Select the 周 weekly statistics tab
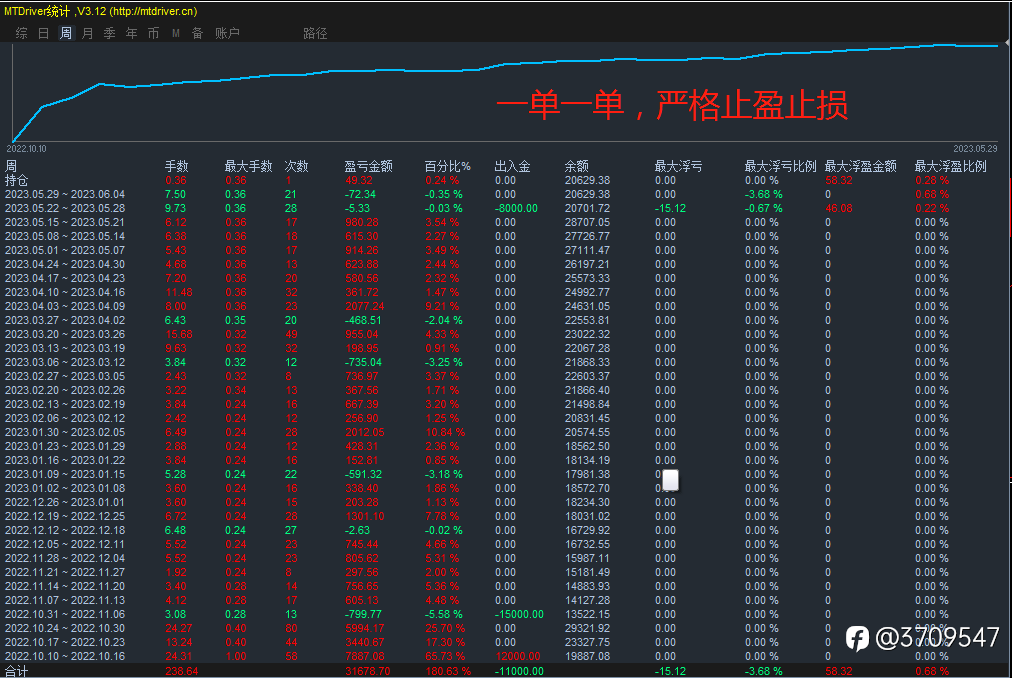1012x678 pixels. pyautogui.click(x=66, y=33)
